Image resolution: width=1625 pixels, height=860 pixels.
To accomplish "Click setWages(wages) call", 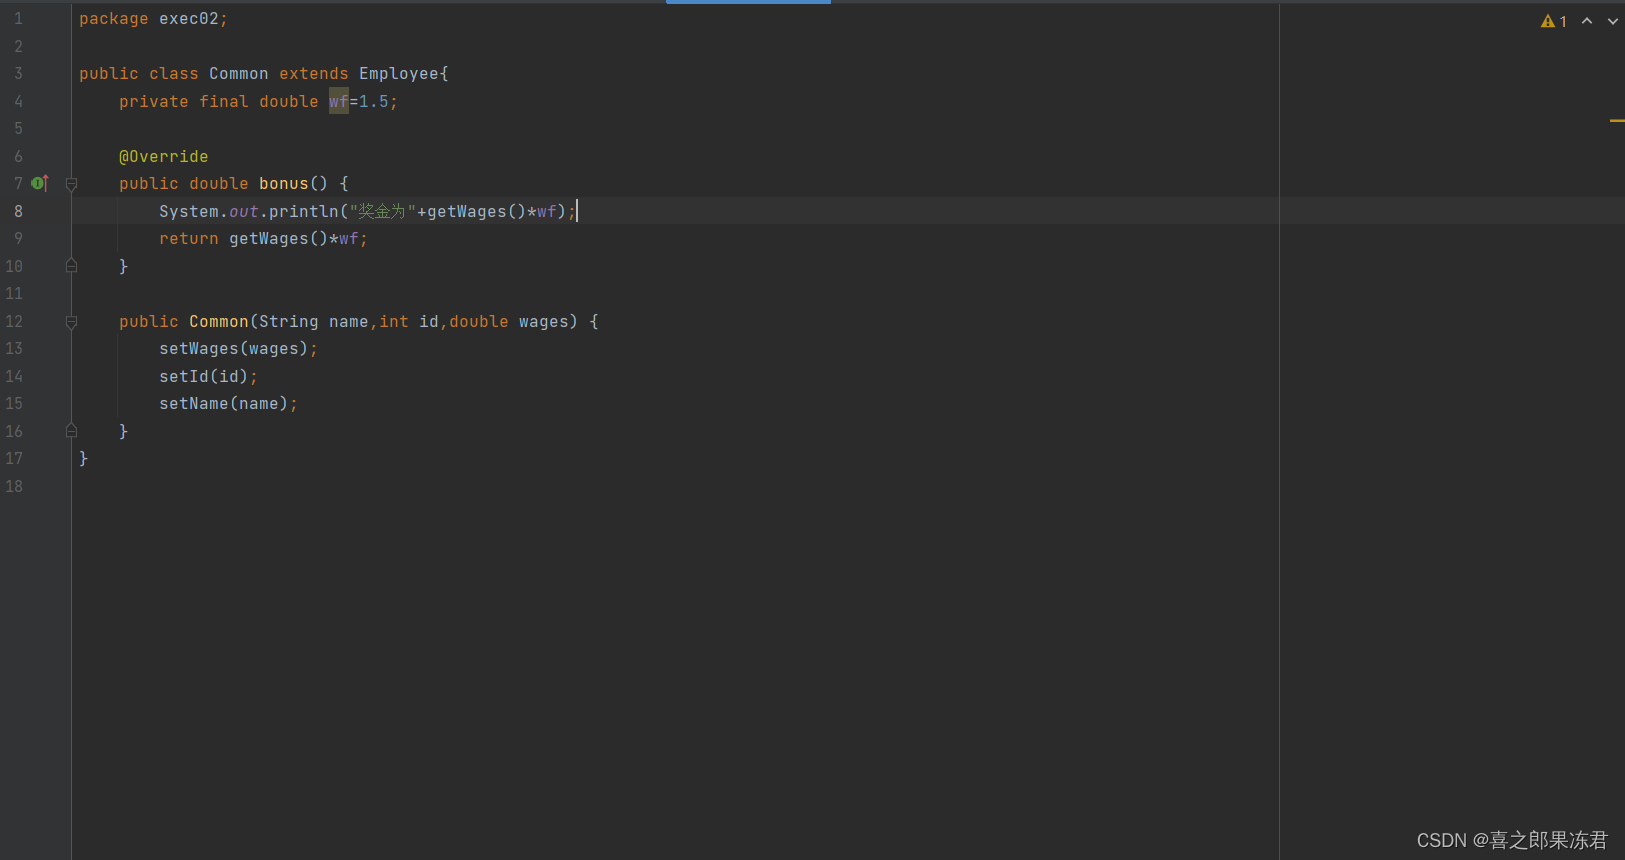I will 234,349.
